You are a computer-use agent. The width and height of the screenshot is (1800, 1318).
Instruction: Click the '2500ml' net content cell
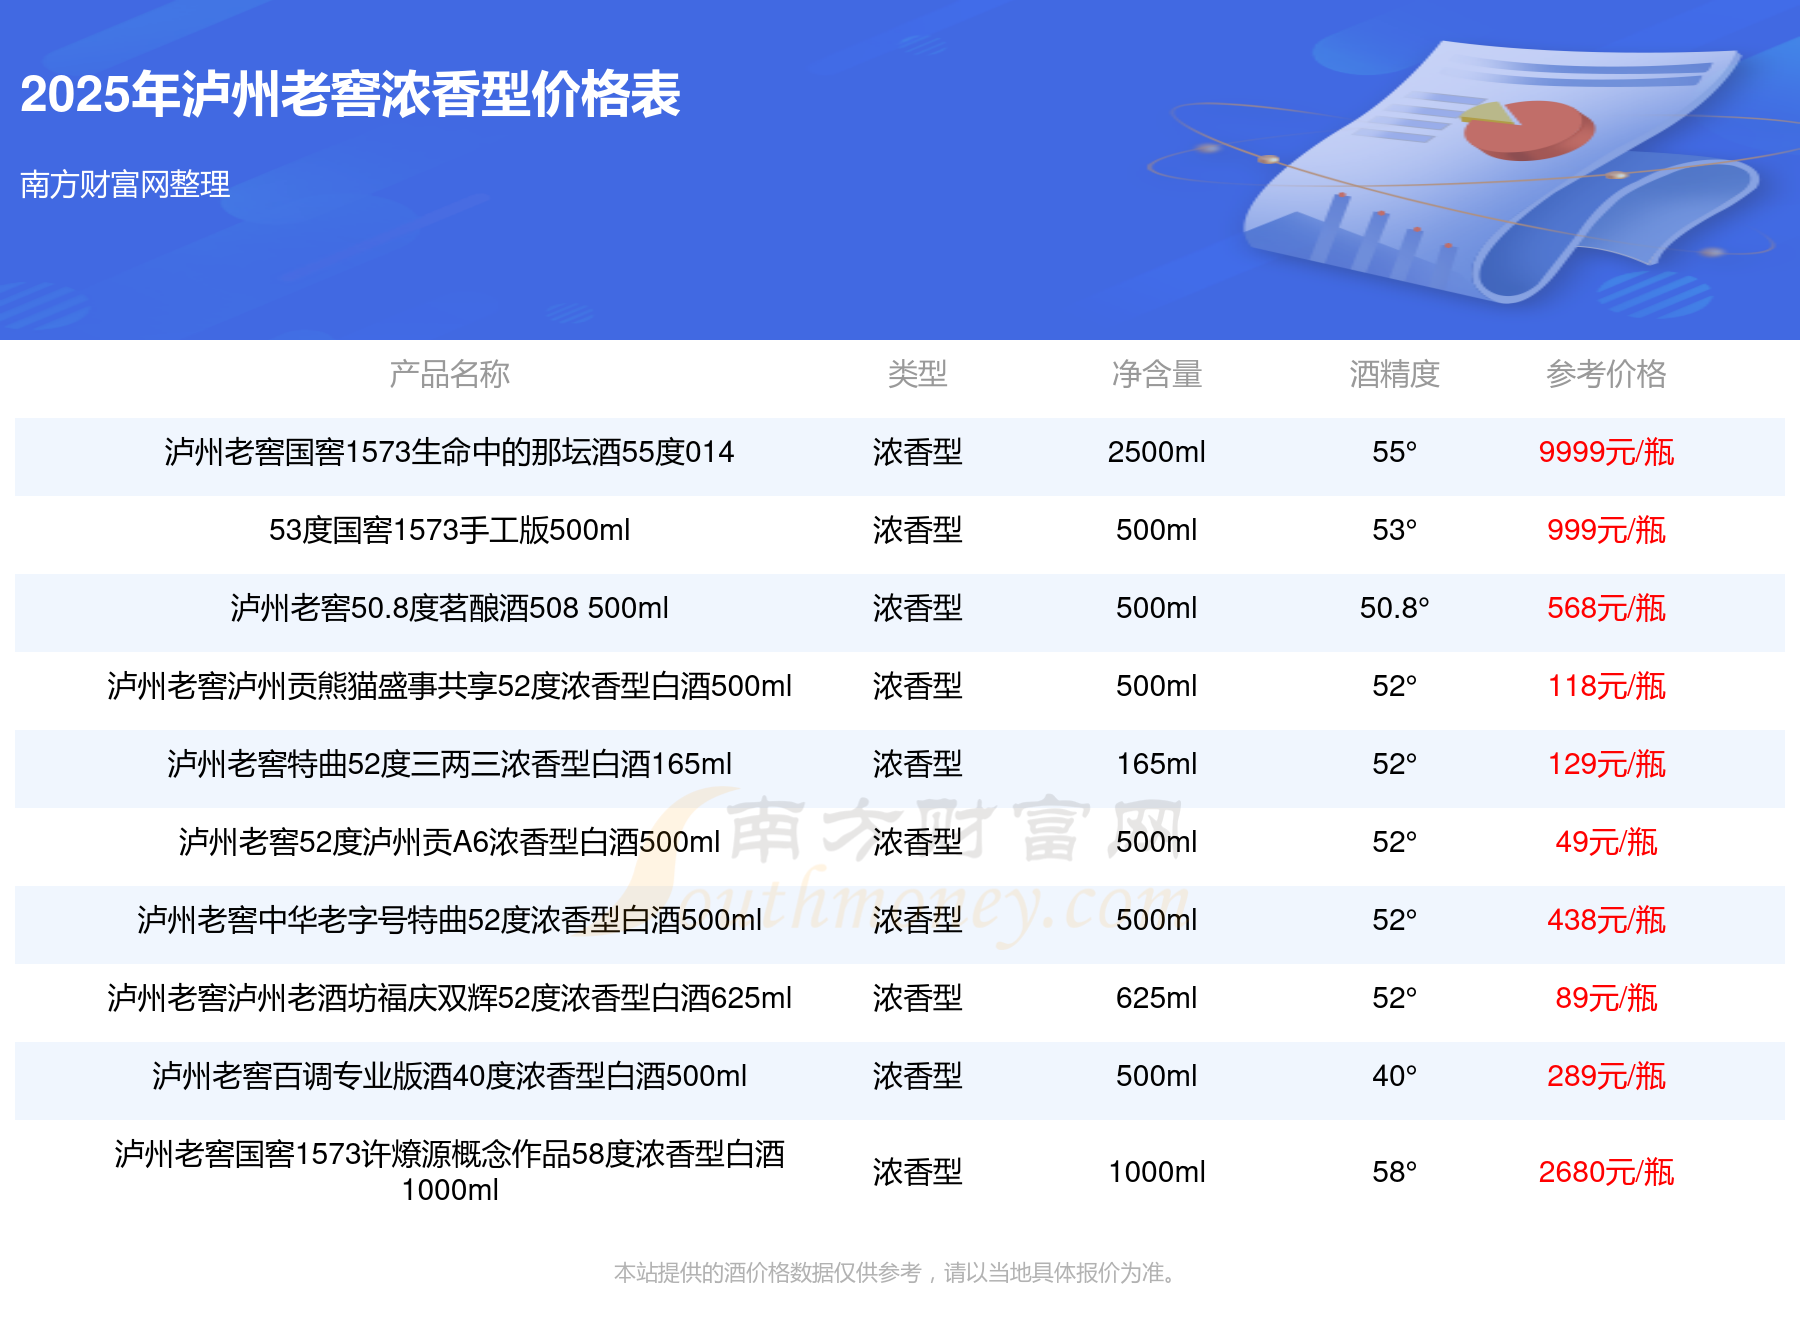[x=1157, y=452]
